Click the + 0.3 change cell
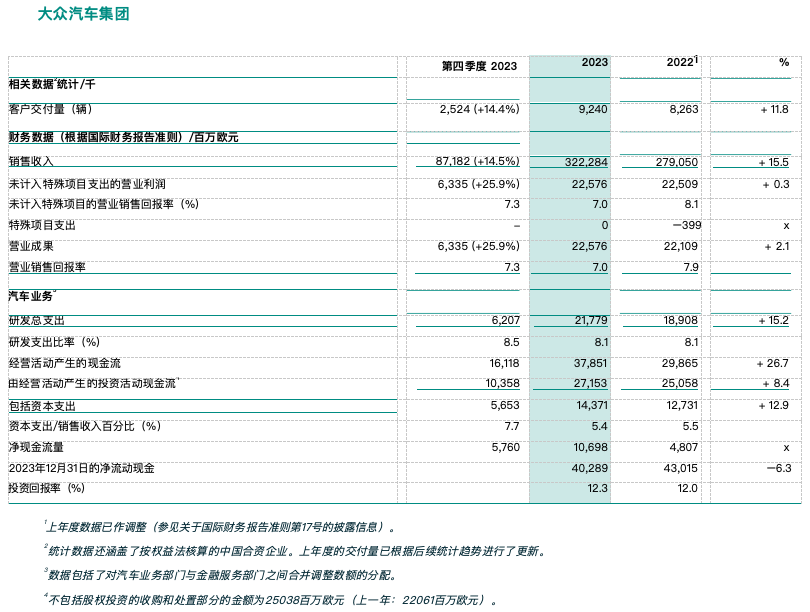 click(776, 184)
